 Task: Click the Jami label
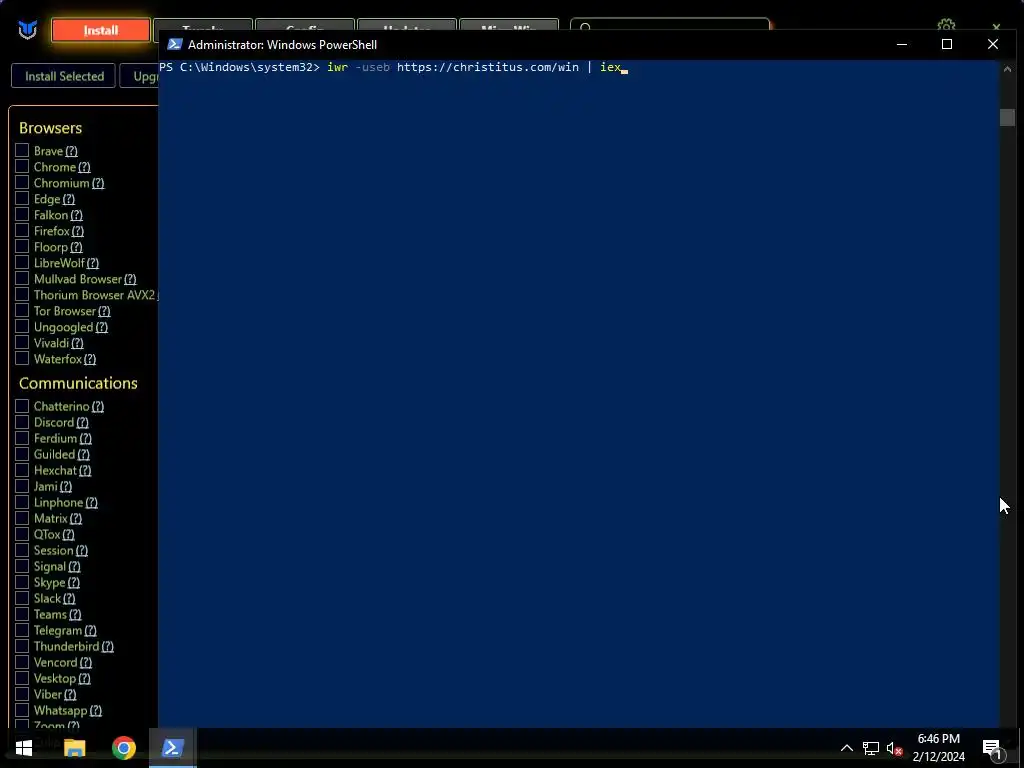tap(46, 486)
